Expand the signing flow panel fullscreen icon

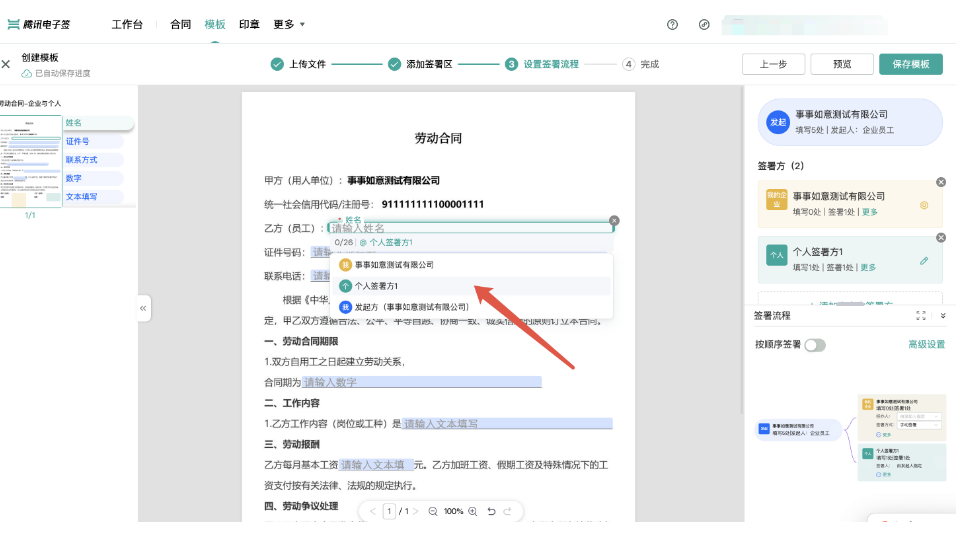coord(921,315)
